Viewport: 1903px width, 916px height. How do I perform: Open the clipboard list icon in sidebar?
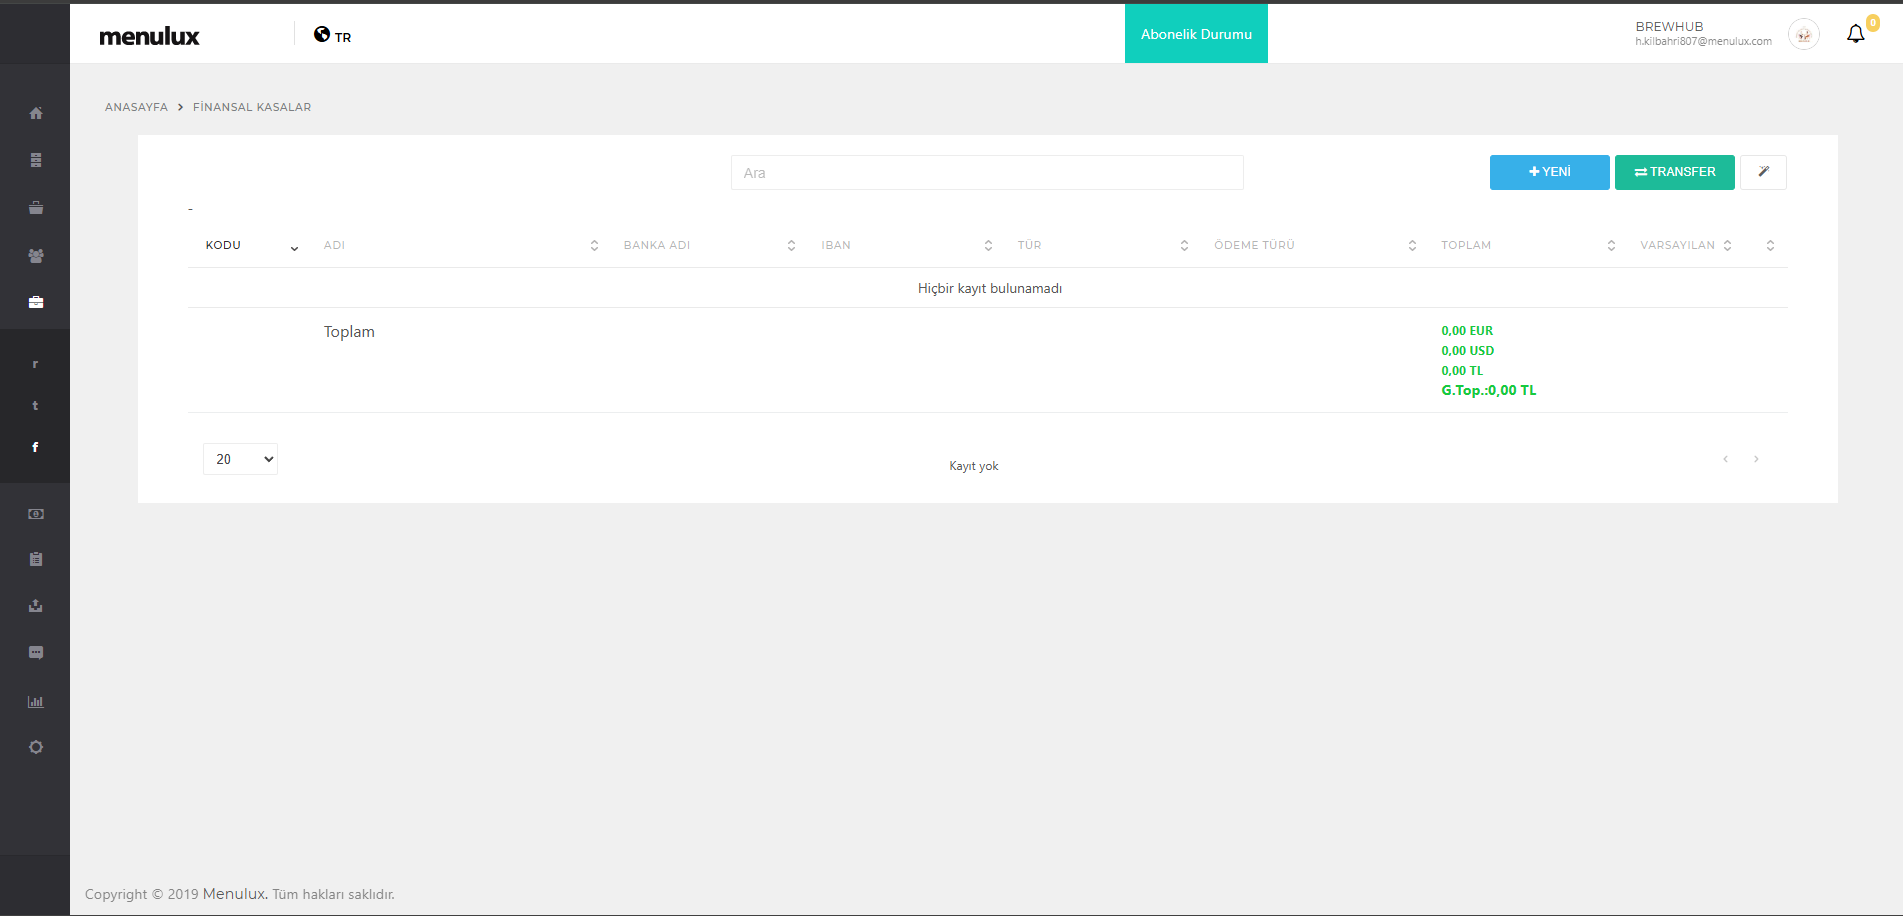36,560
